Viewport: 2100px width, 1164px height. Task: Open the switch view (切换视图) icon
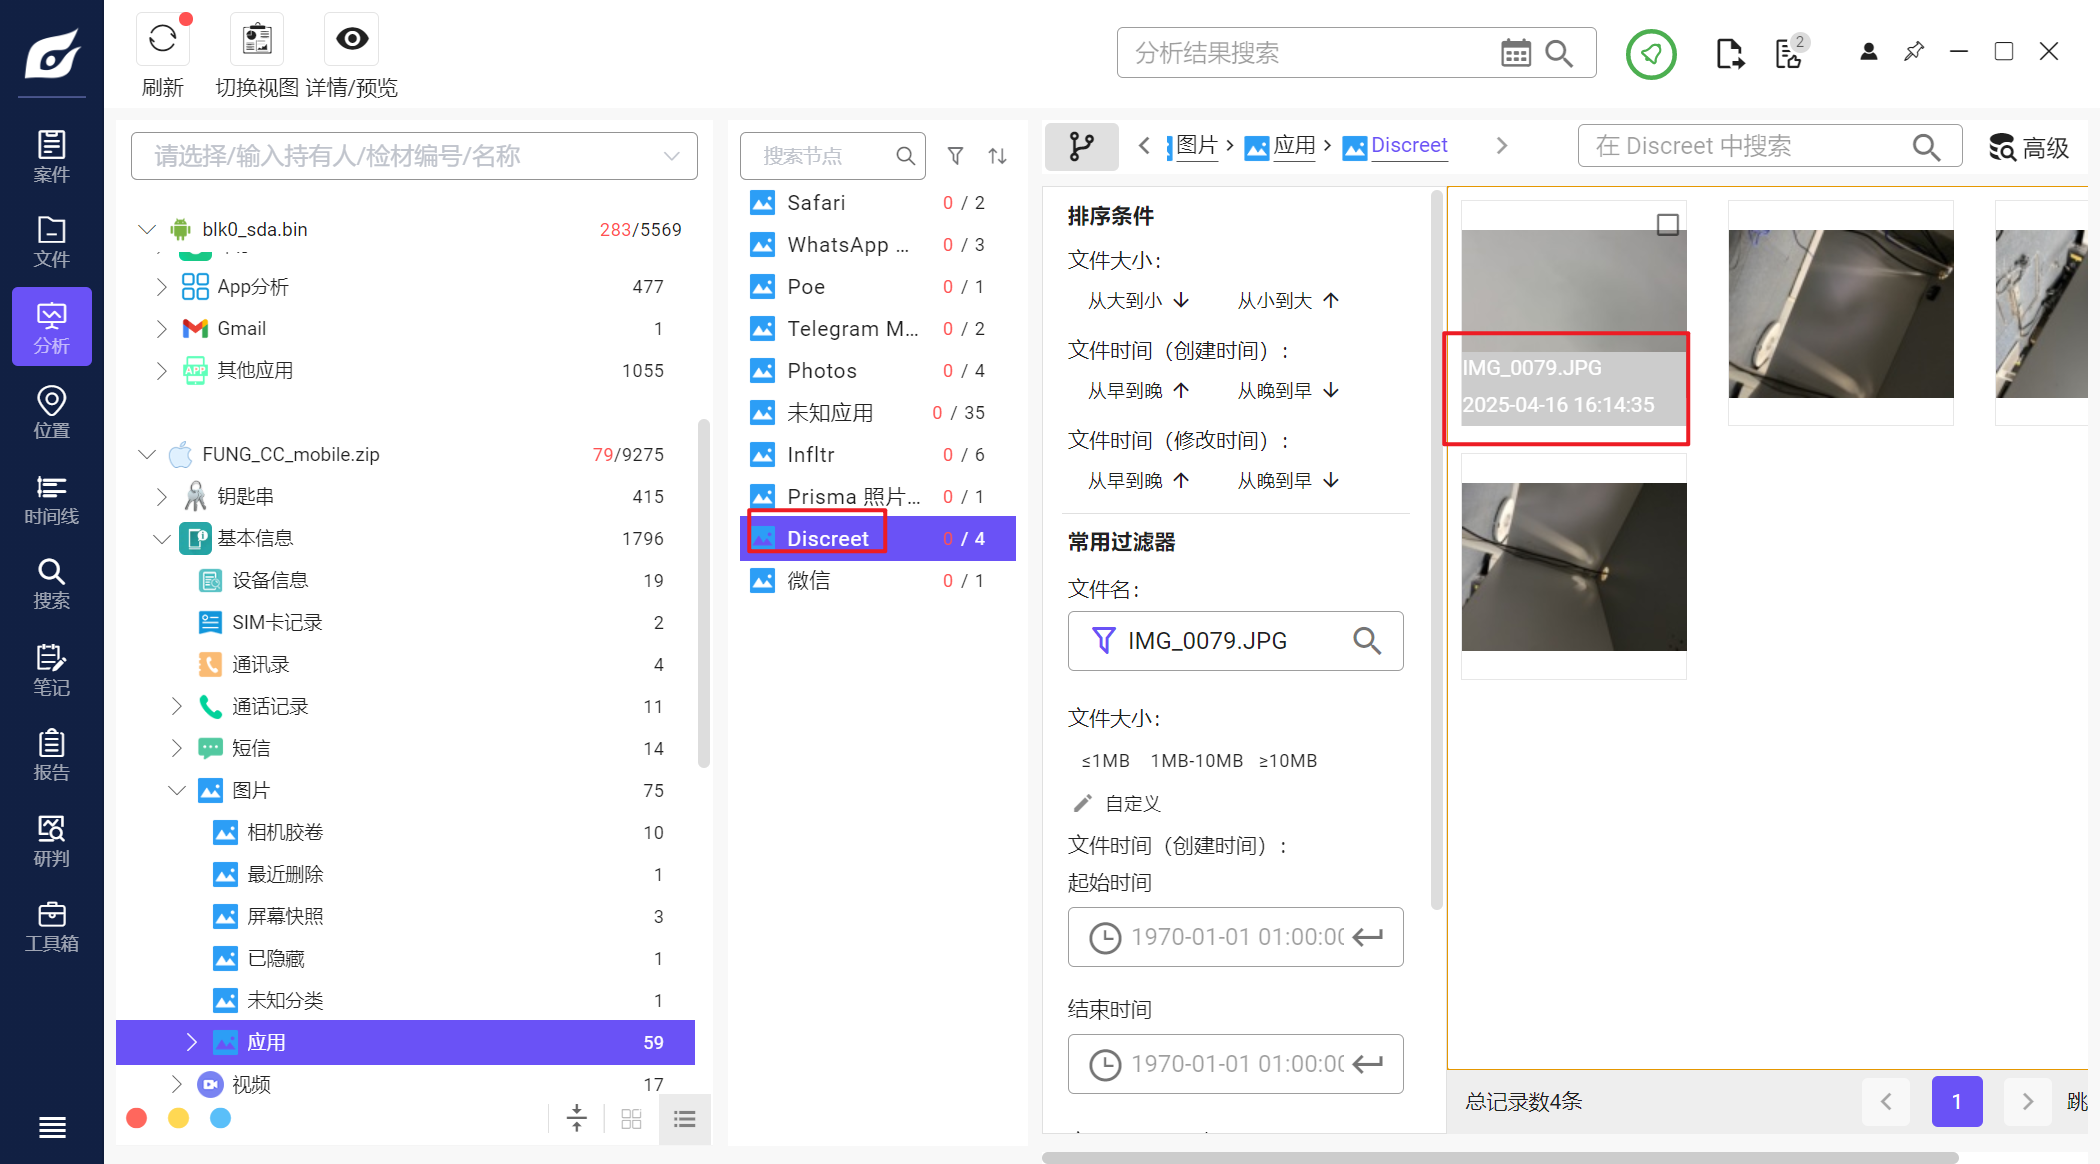coord(257,40)
